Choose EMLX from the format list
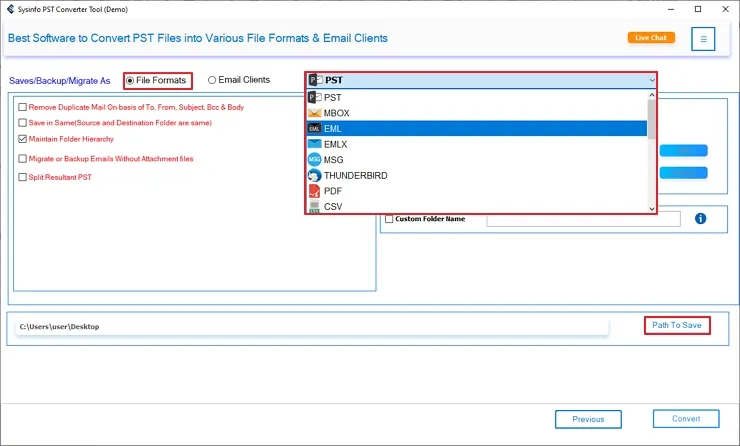 point(477,144)
